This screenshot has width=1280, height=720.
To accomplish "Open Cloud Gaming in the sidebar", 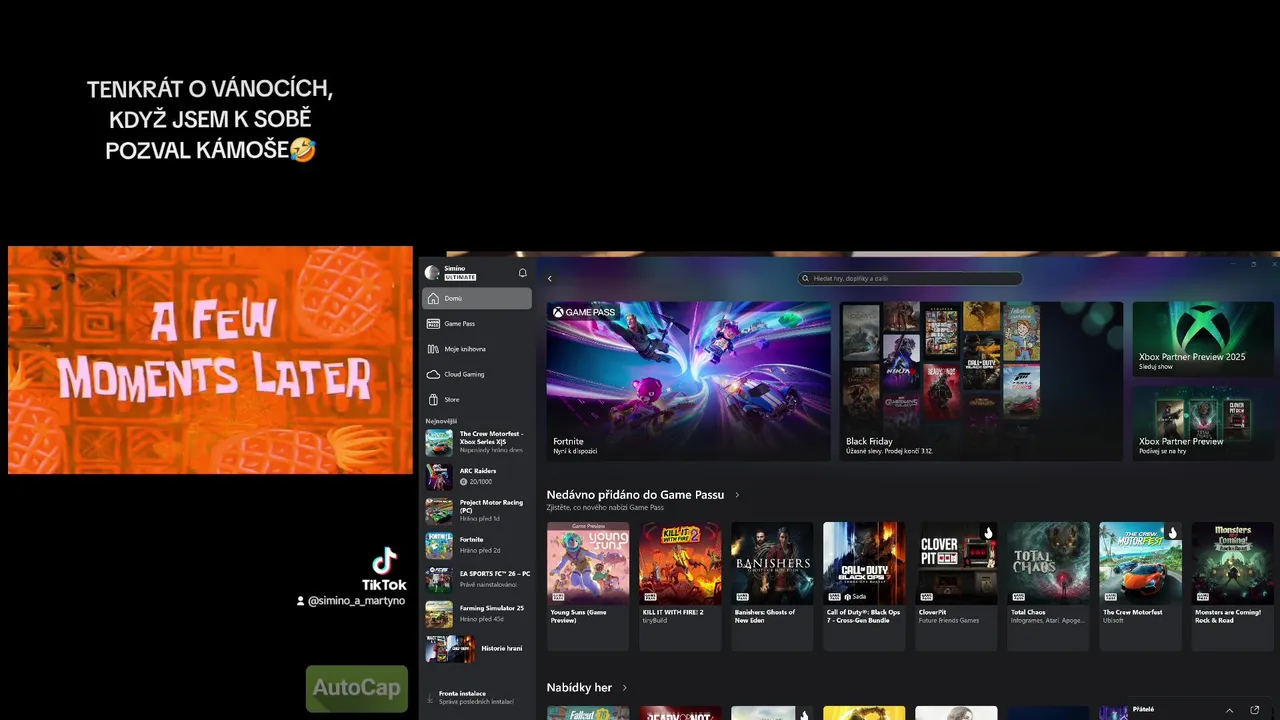I will 477,374.
